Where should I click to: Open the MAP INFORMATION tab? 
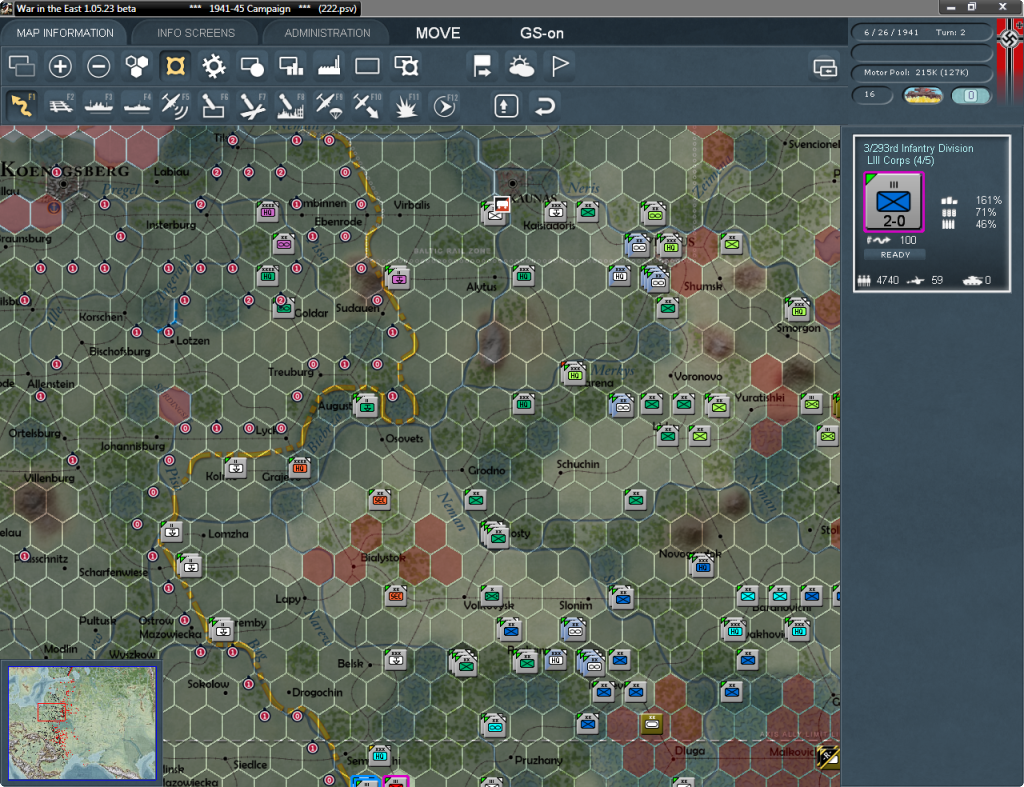pyautogui.click(x=65, y=33)
